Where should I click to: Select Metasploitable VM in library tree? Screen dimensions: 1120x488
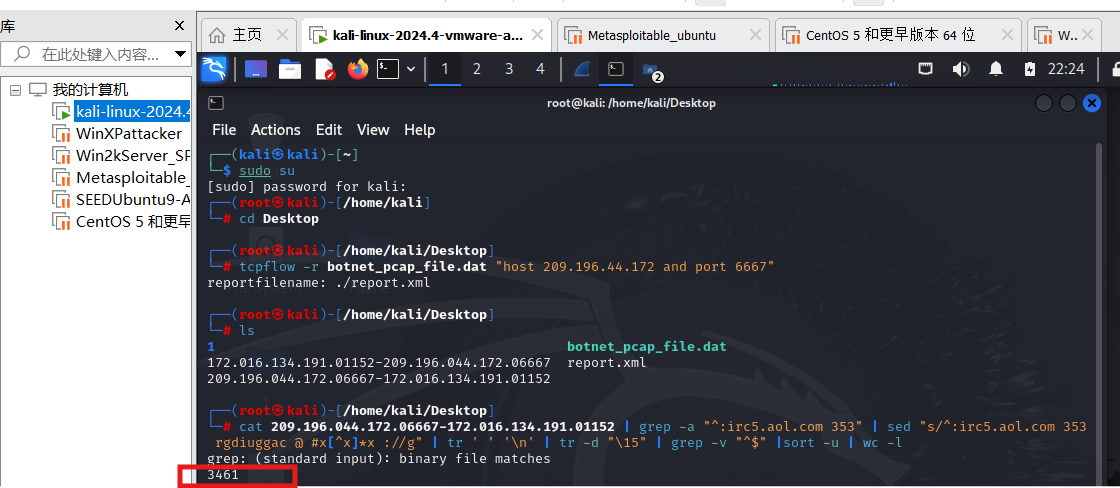click(x=133, y=177)
